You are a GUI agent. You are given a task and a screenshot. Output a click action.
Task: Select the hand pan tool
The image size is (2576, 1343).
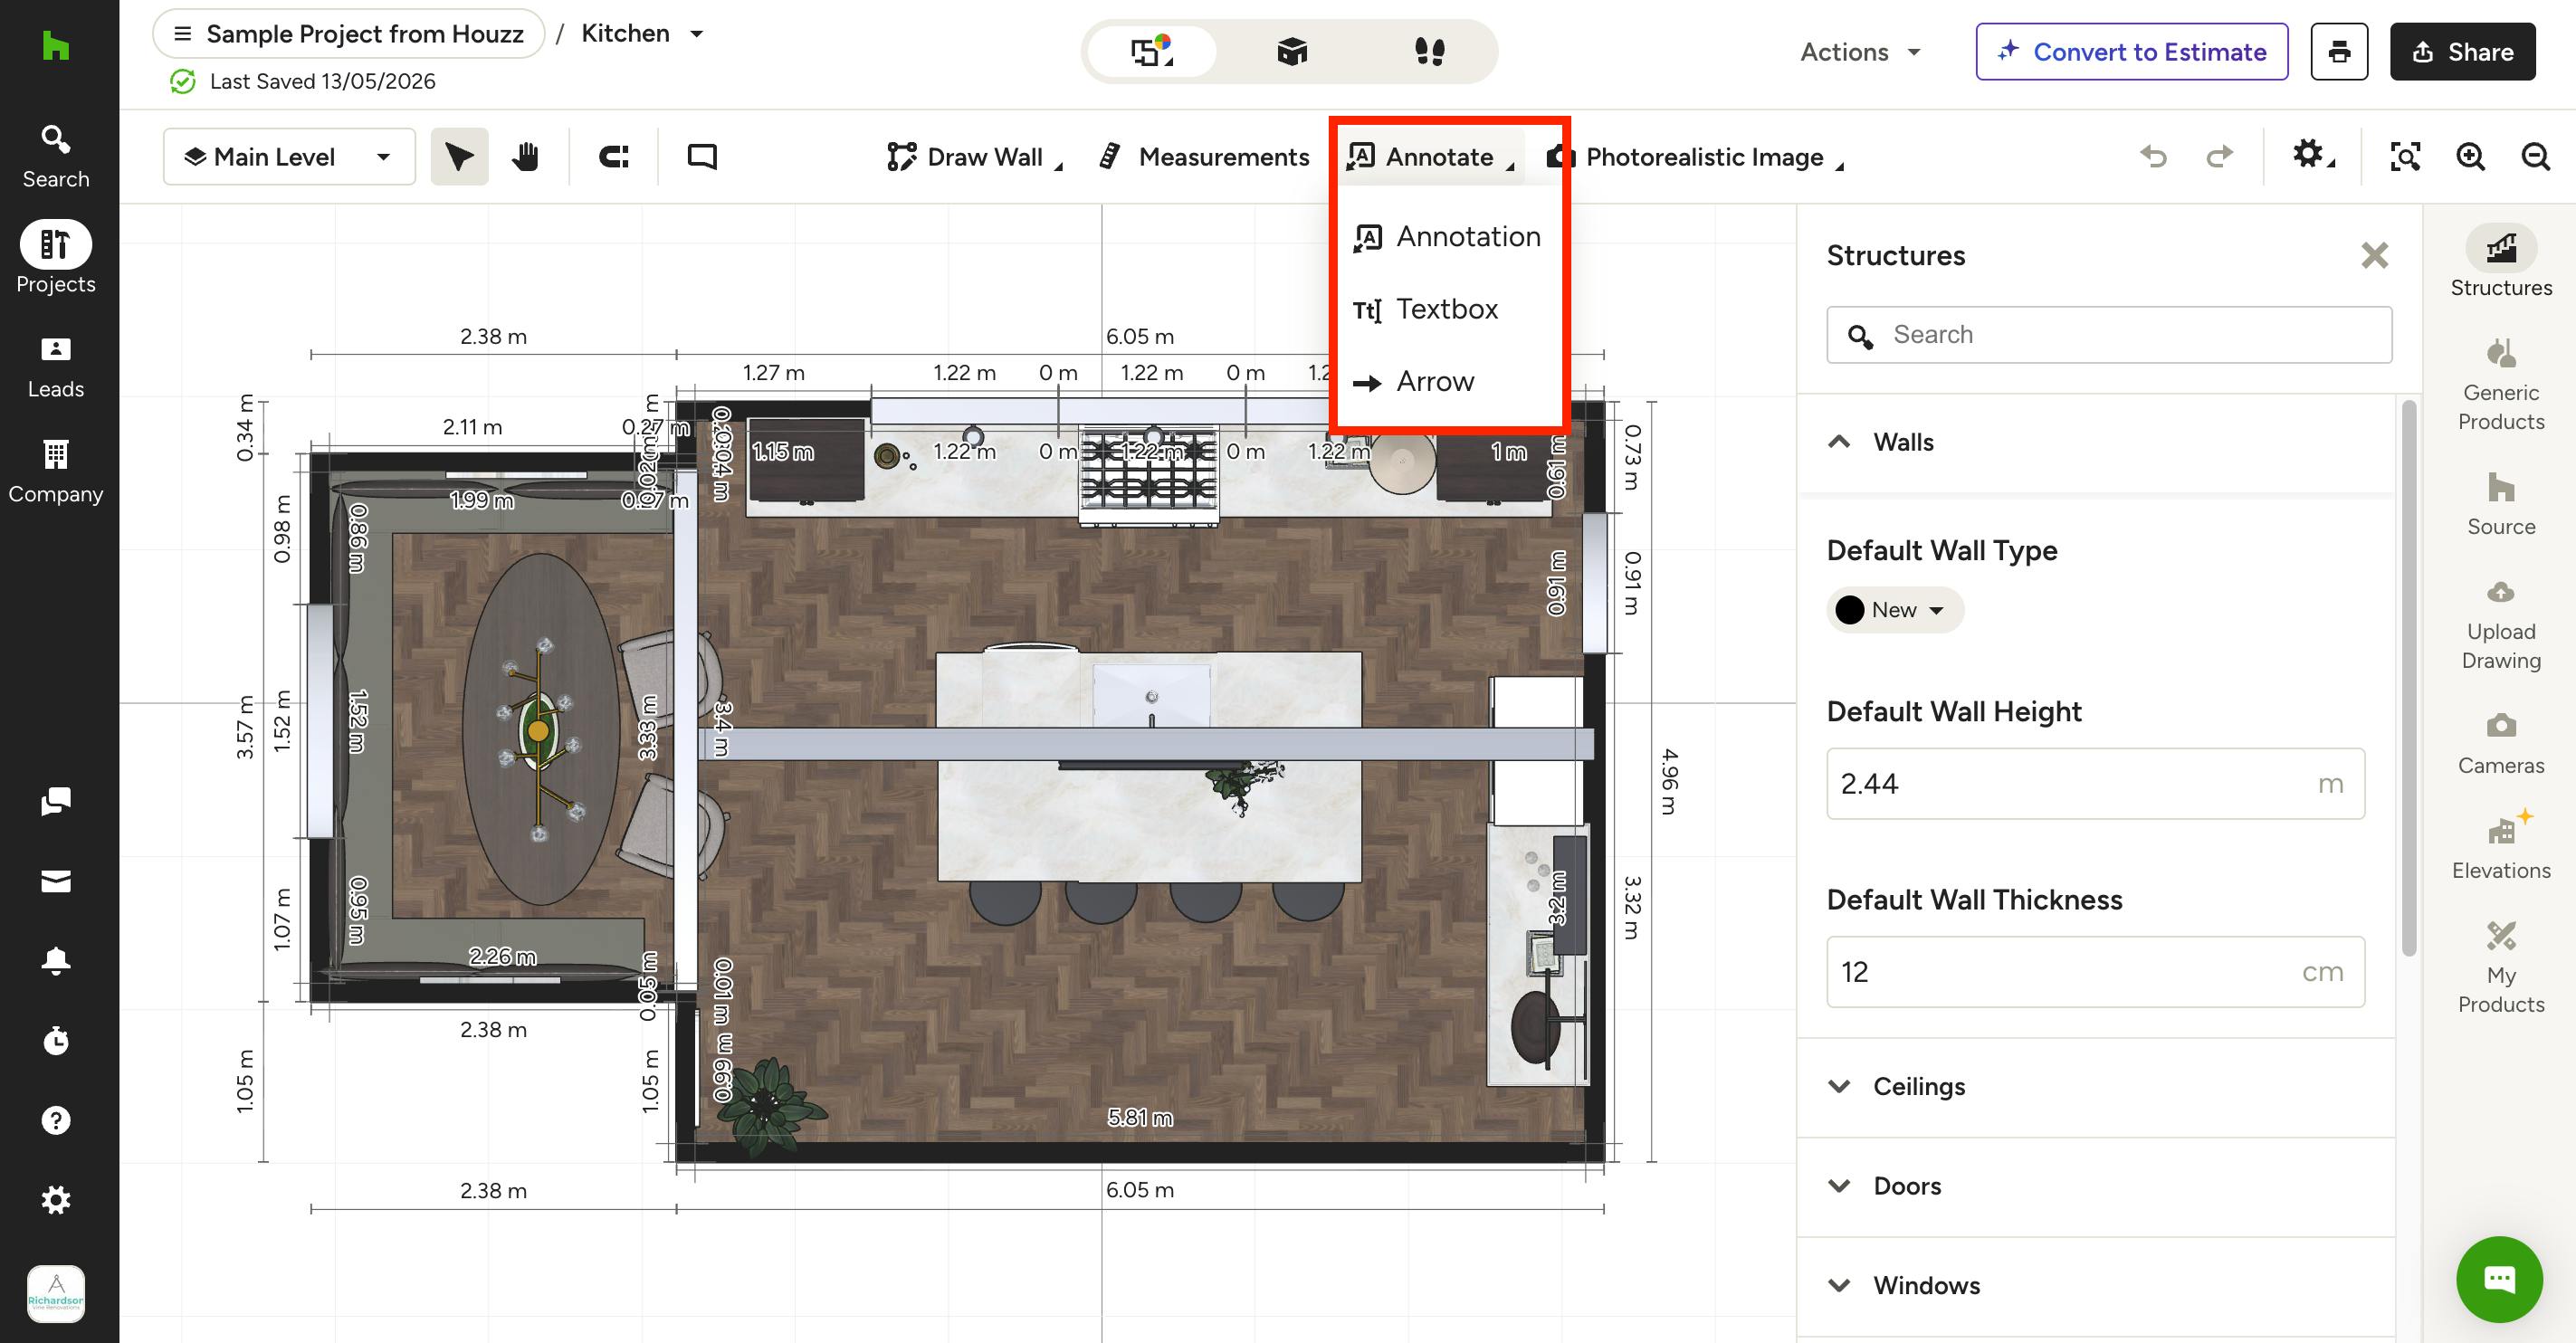525,156
